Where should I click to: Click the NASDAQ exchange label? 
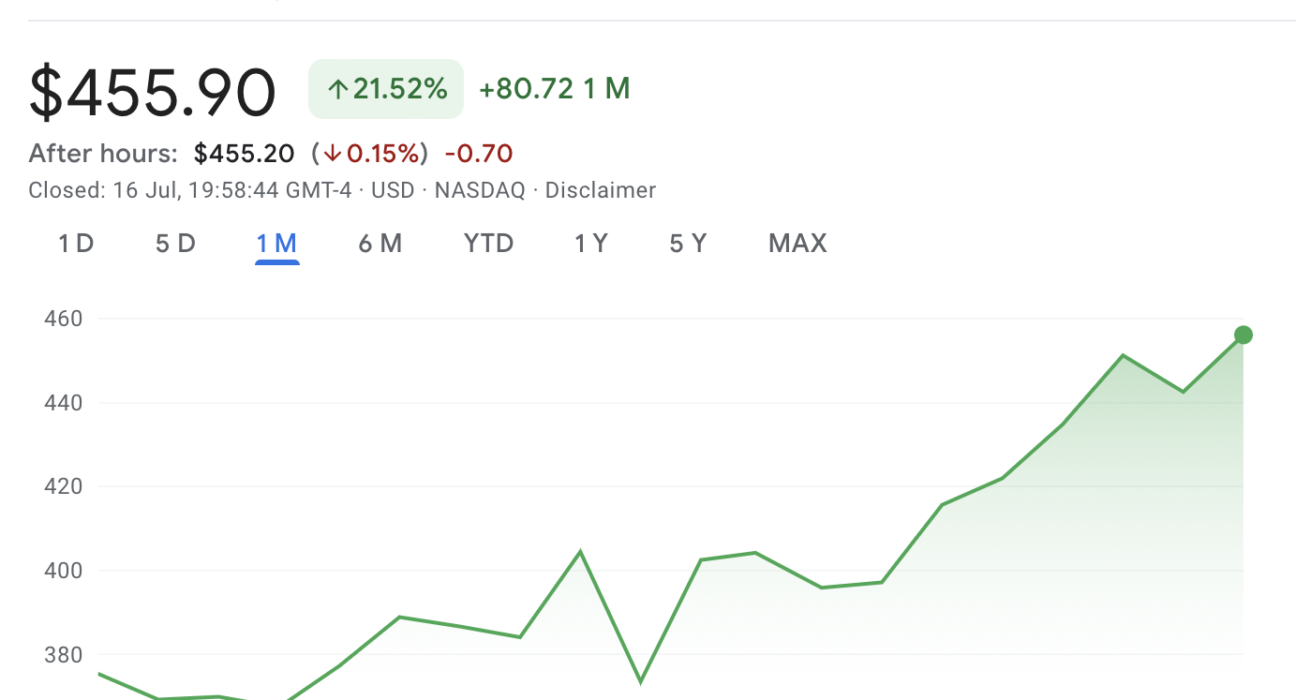click(x=479, y=190)
